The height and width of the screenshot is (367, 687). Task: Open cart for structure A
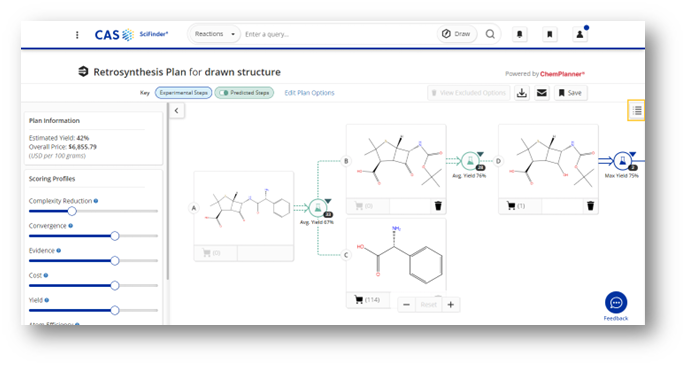pyautogui.click(x=212, y=253)
